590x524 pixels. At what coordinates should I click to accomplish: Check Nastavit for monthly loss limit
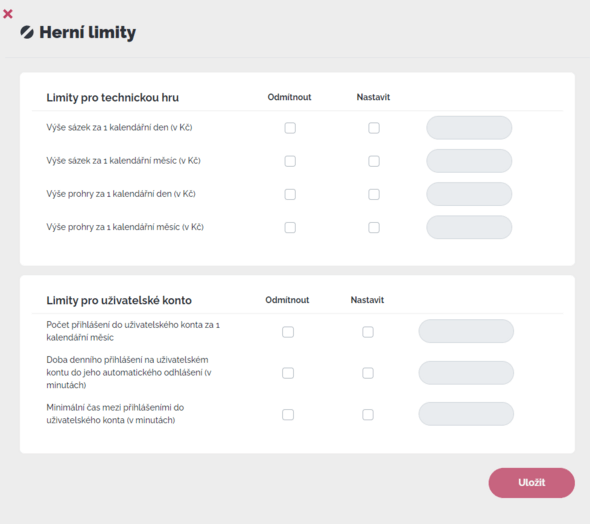tap(374, 227)
